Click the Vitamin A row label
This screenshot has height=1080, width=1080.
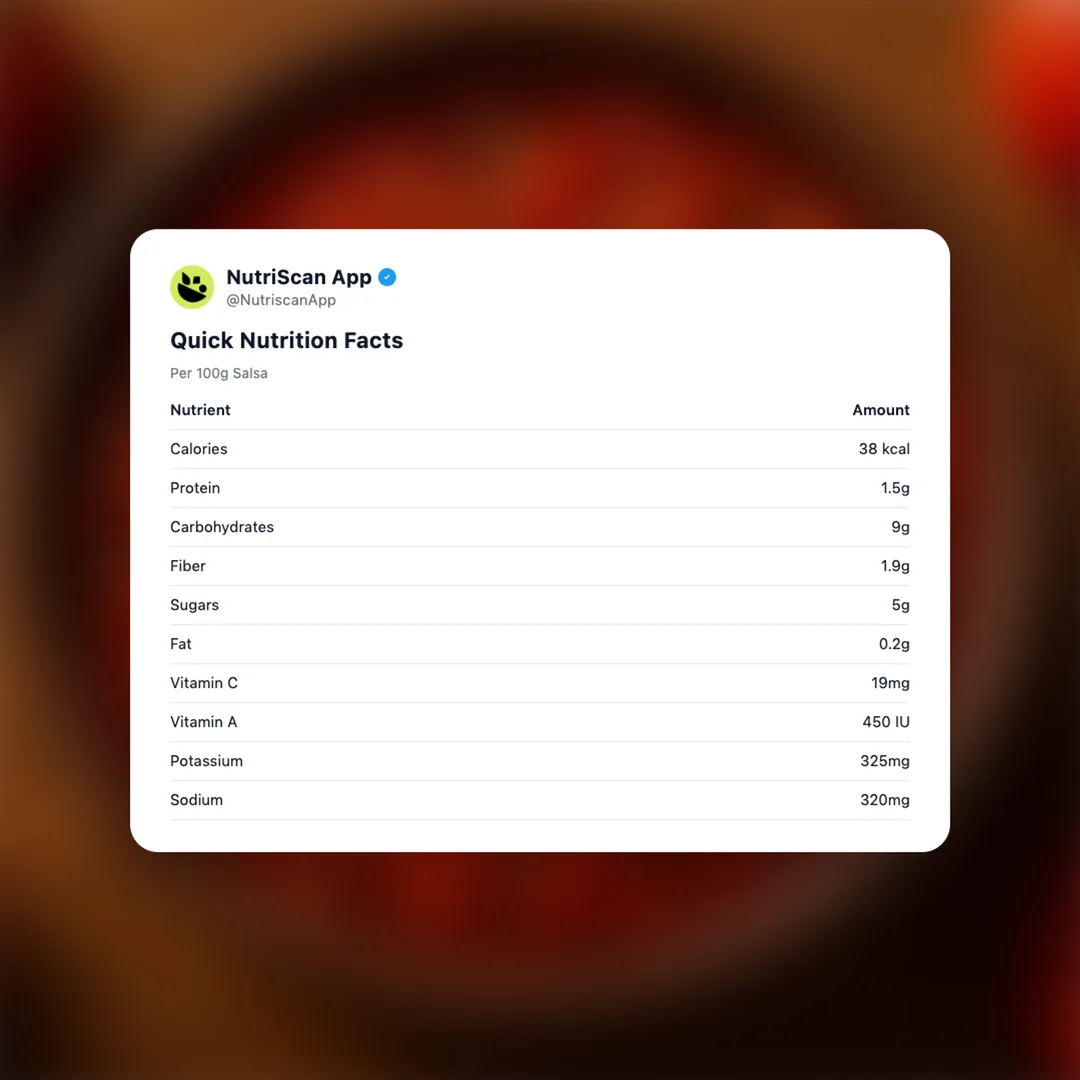coord(204,722)
